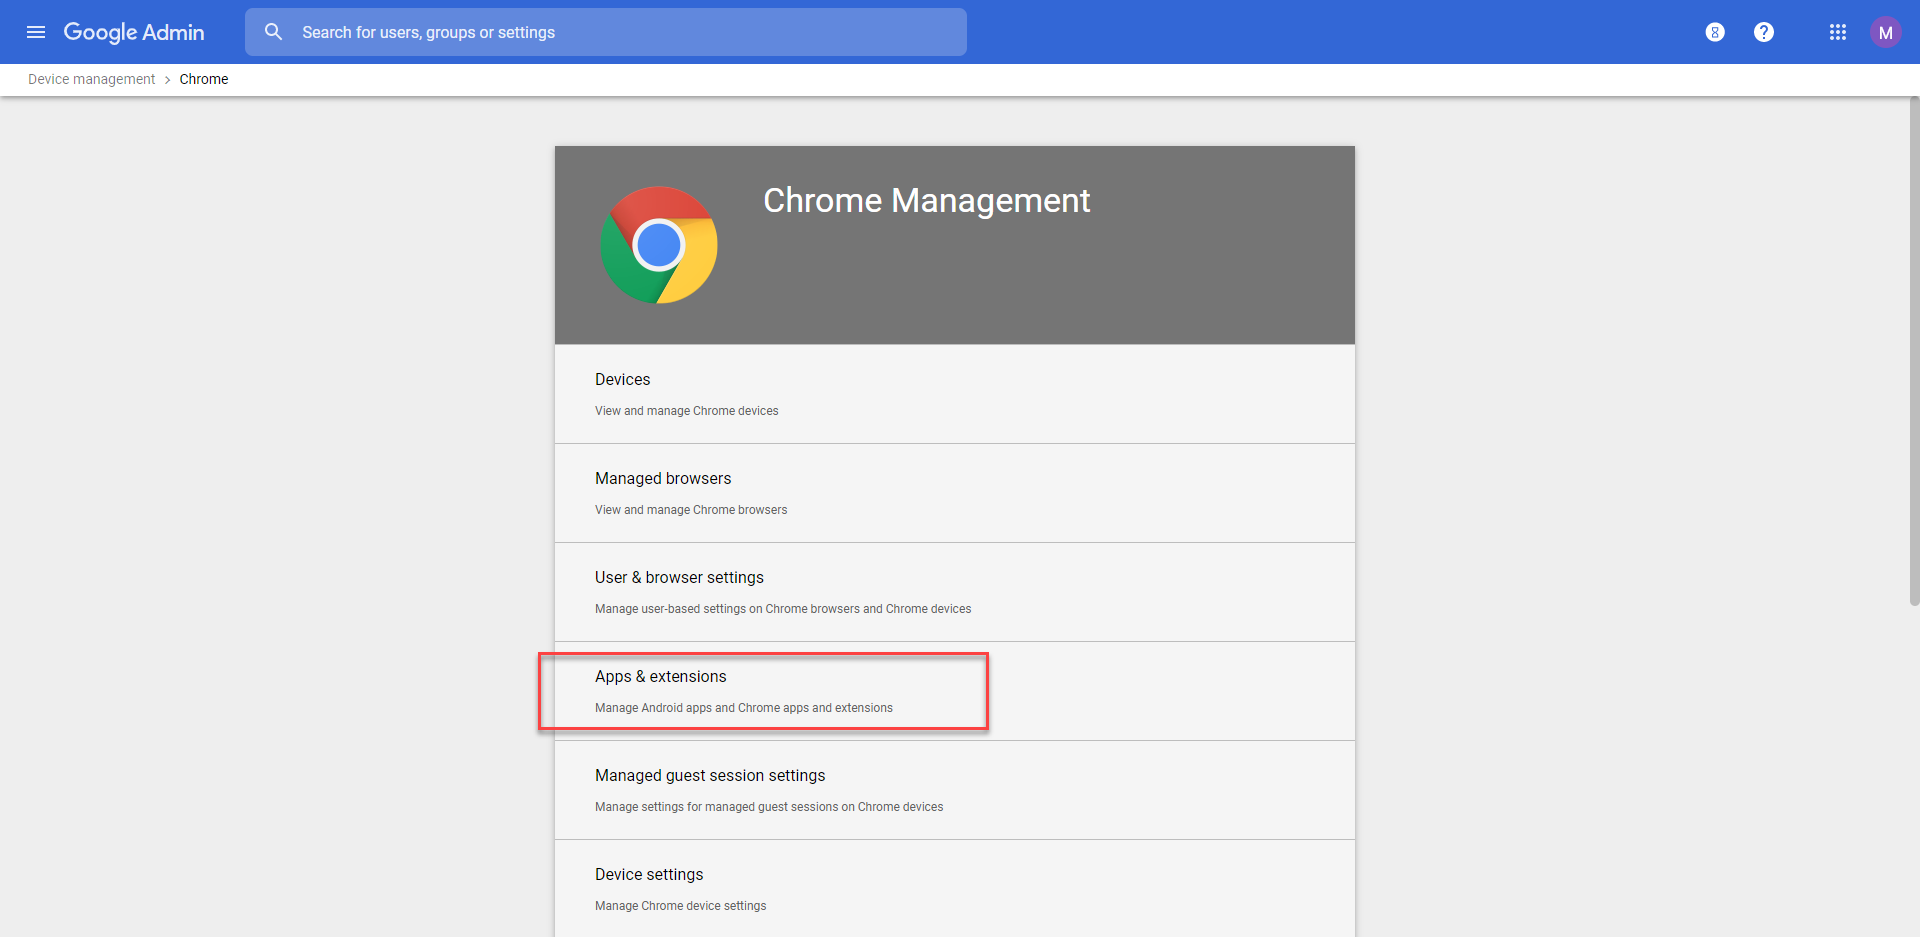
Task: Click the Chrome Management heading
Action: click(x=926, y=200)
